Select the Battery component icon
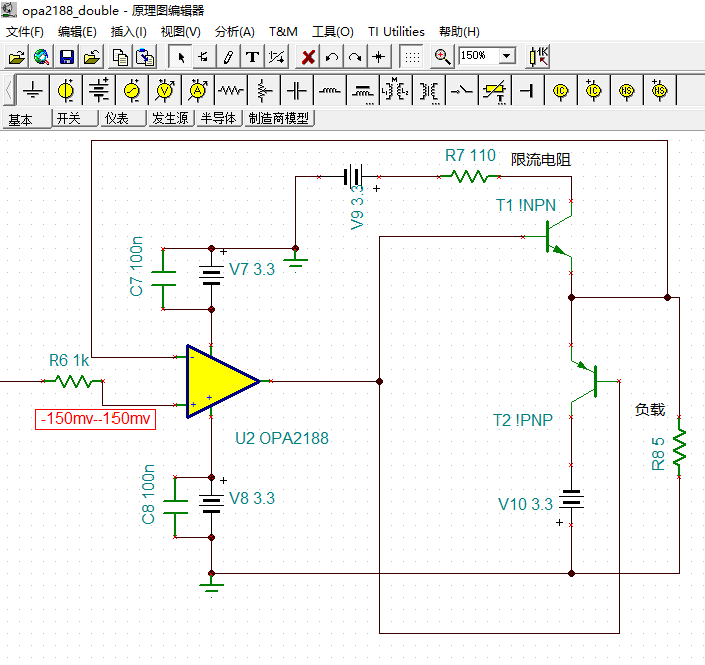Viewport: 705px width, 665px height. [99, 91]
